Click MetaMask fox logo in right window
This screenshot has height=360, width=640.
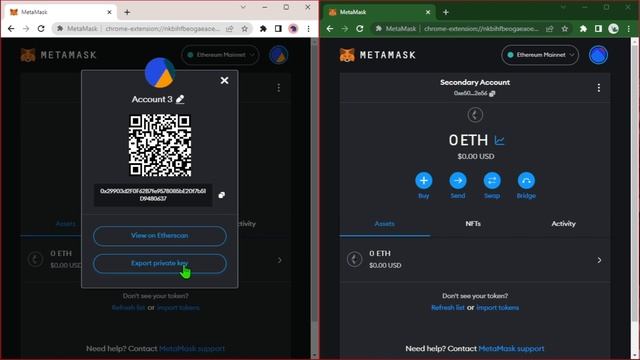coord(347,55)
